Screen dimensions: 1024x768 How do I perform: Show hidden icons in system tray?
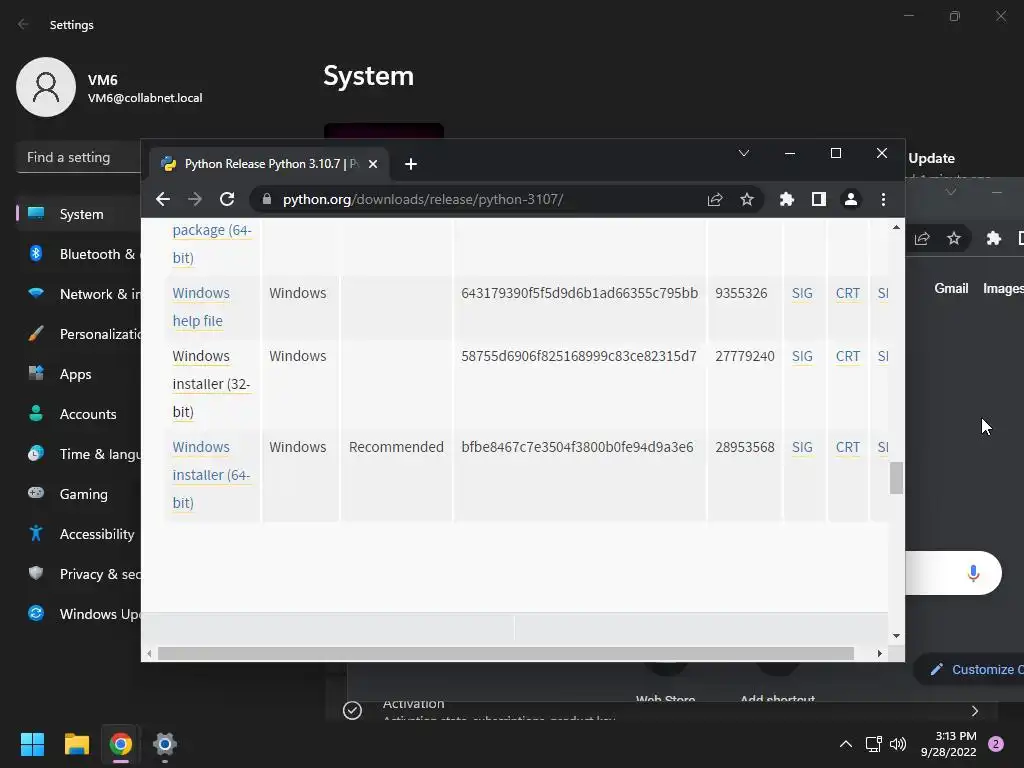(x=846, y=744)
